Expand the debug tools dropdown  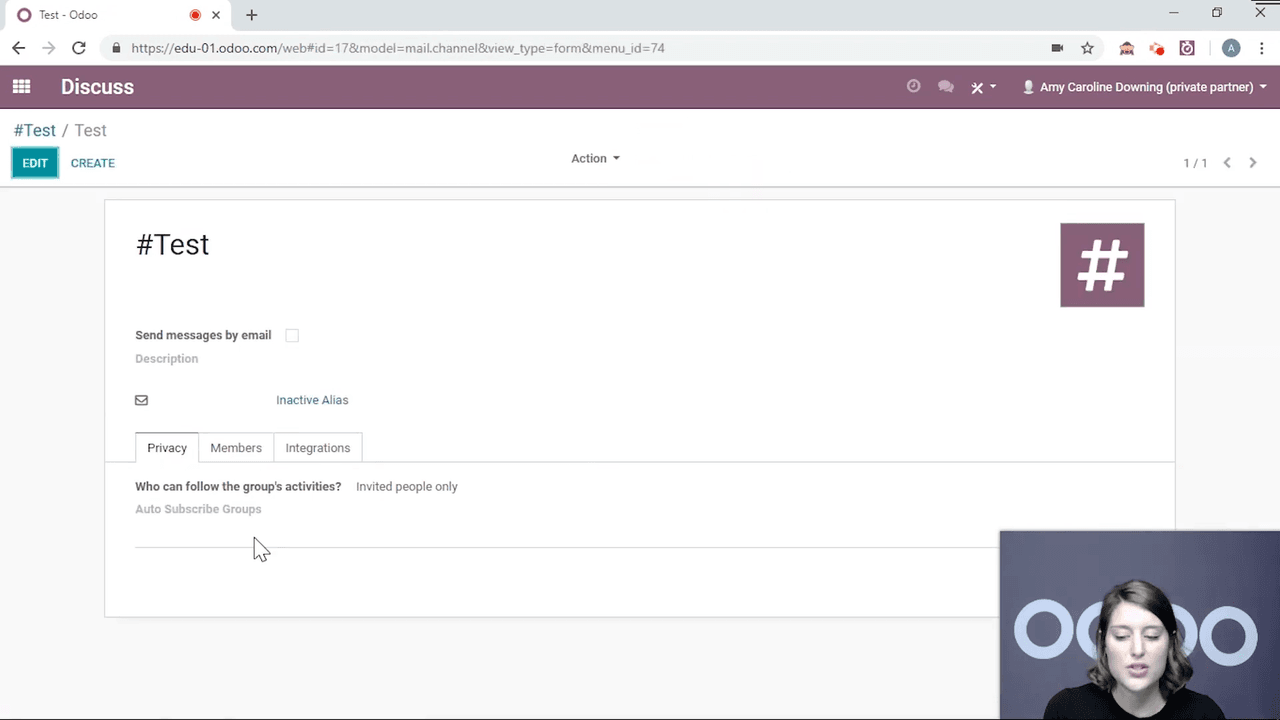point(983,87)
